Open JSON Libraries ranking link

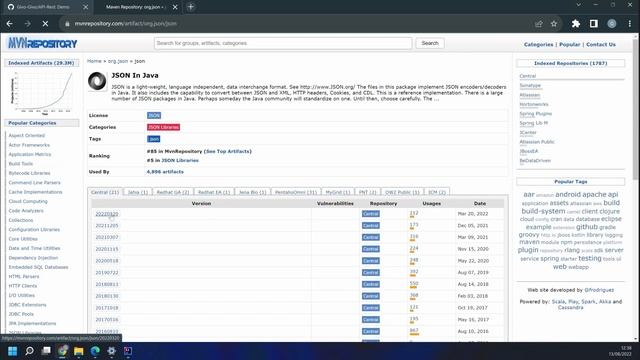pyautogui.click(x=180, y=160)
